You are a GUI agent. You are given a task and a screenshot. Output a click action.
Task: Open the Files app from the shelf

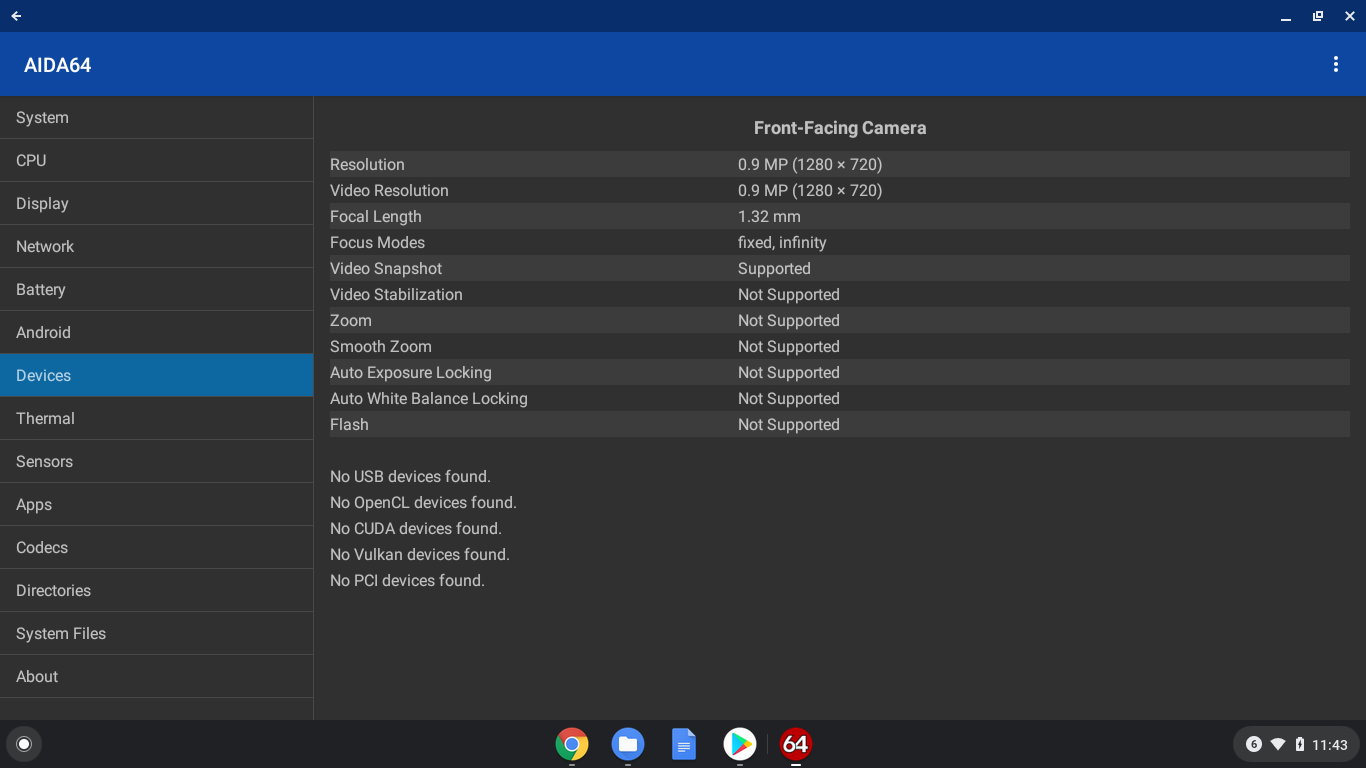pos(628,744)
